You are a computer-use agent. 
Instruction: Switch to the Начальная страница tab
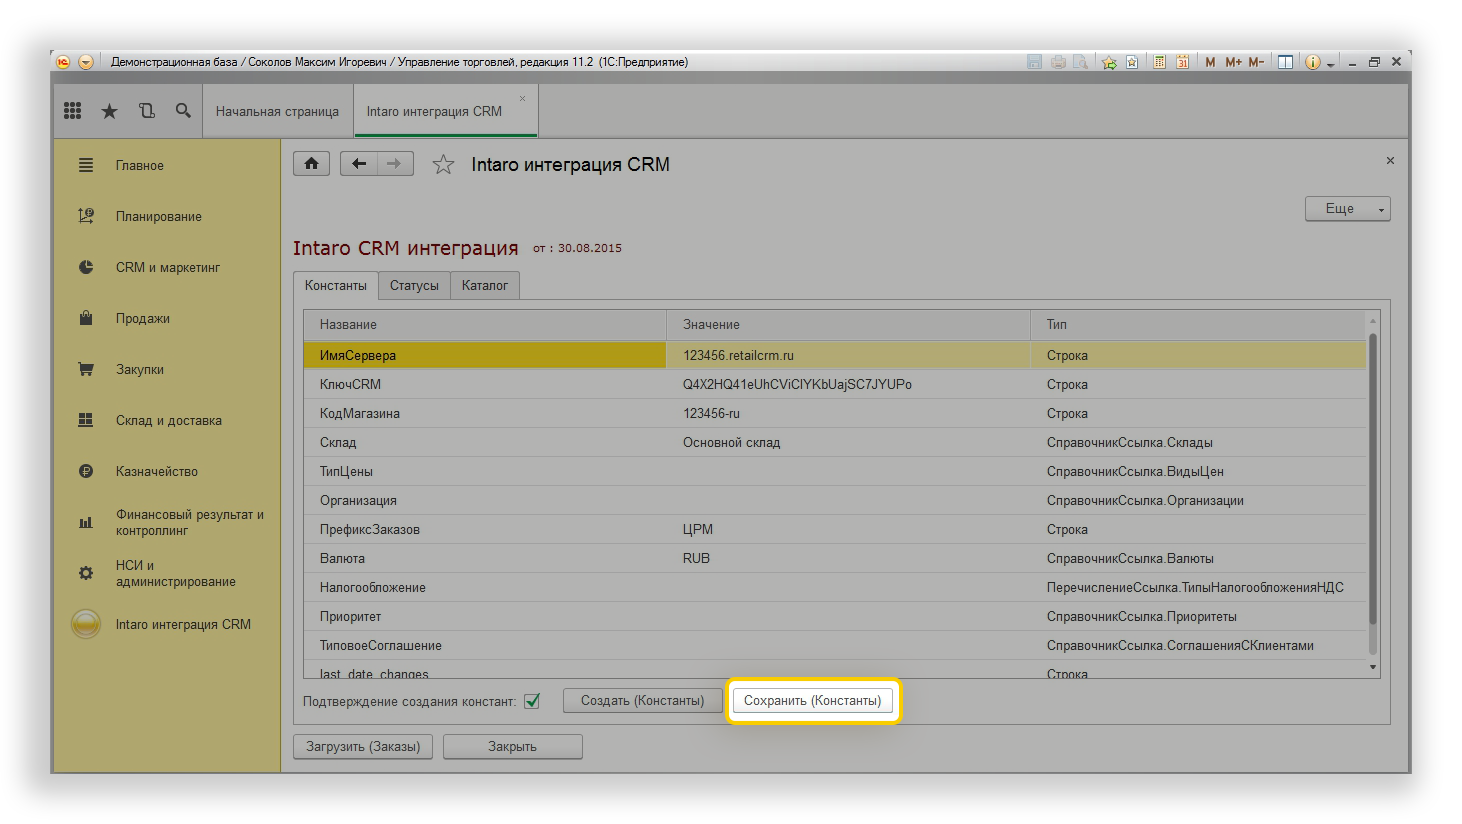[277, 111]
